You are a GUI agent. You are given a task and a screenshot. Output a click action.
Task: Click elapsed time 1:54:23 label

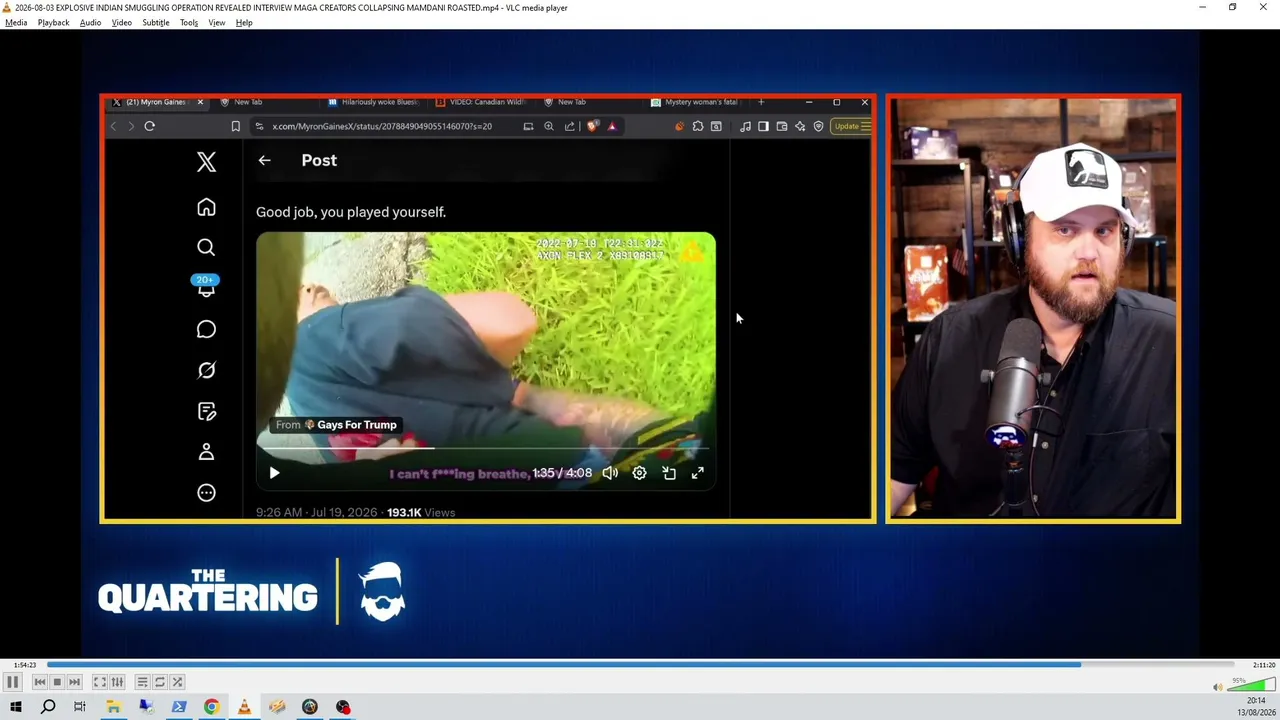(x=24, y=665)
